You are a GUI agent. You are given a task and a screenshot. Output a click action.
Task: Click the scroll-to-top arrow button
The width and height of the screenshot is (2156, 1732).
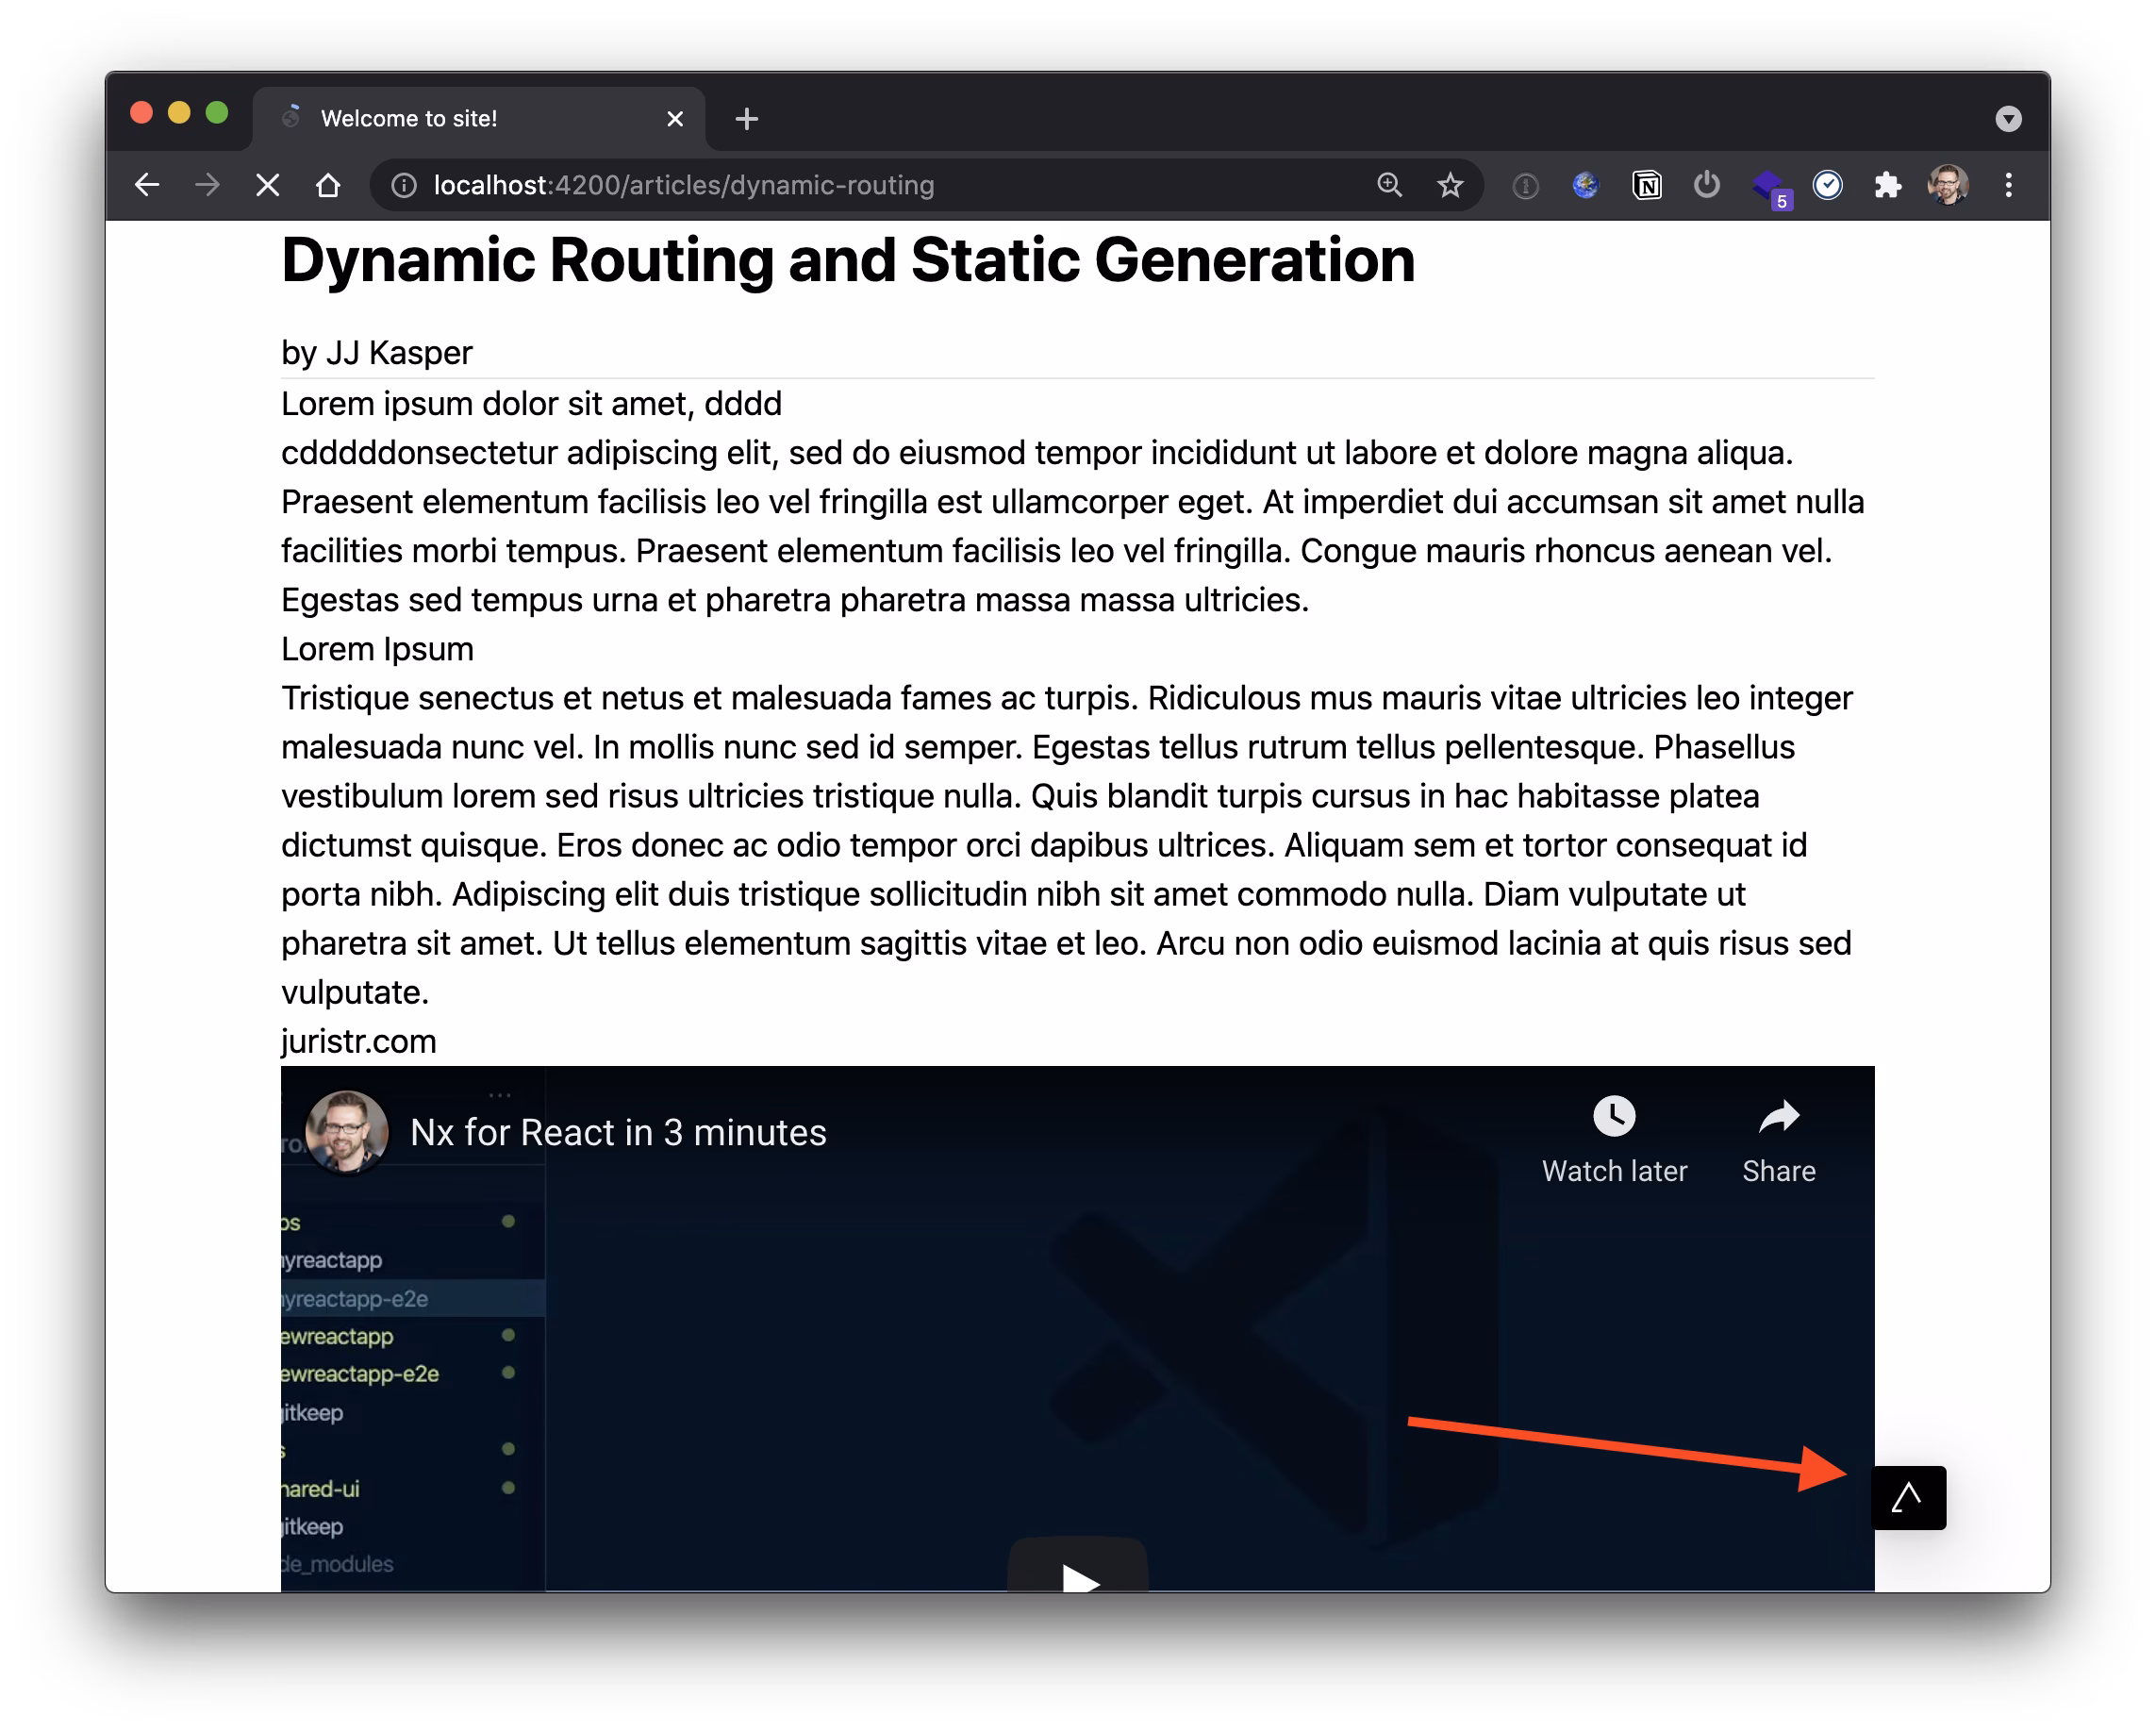pyautogui.click(x=1908, y=1497)
